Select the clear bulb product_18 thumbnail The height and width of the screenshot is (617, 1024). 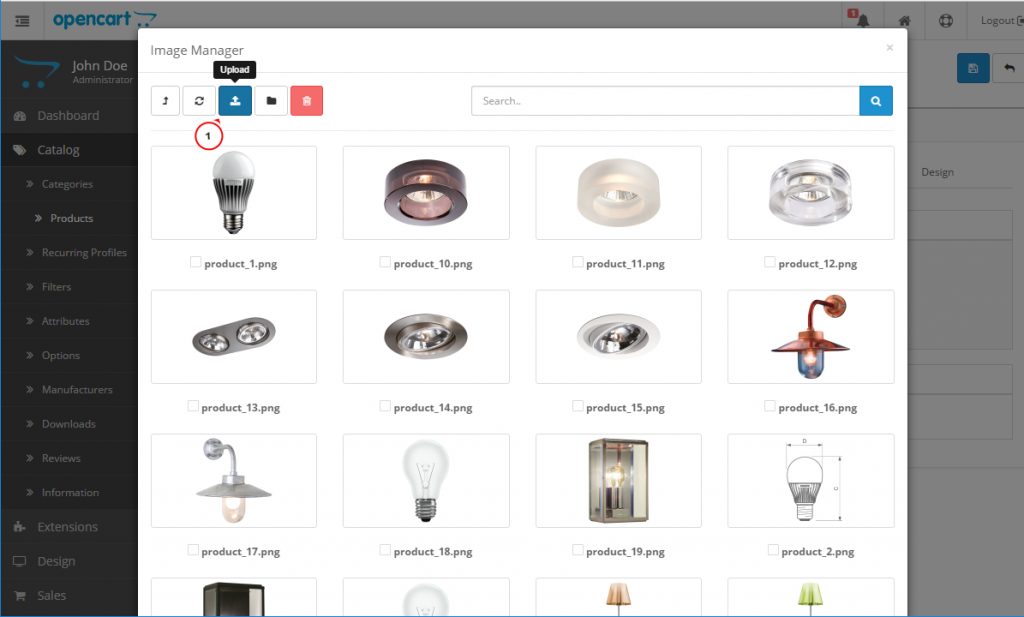point(426,481)
